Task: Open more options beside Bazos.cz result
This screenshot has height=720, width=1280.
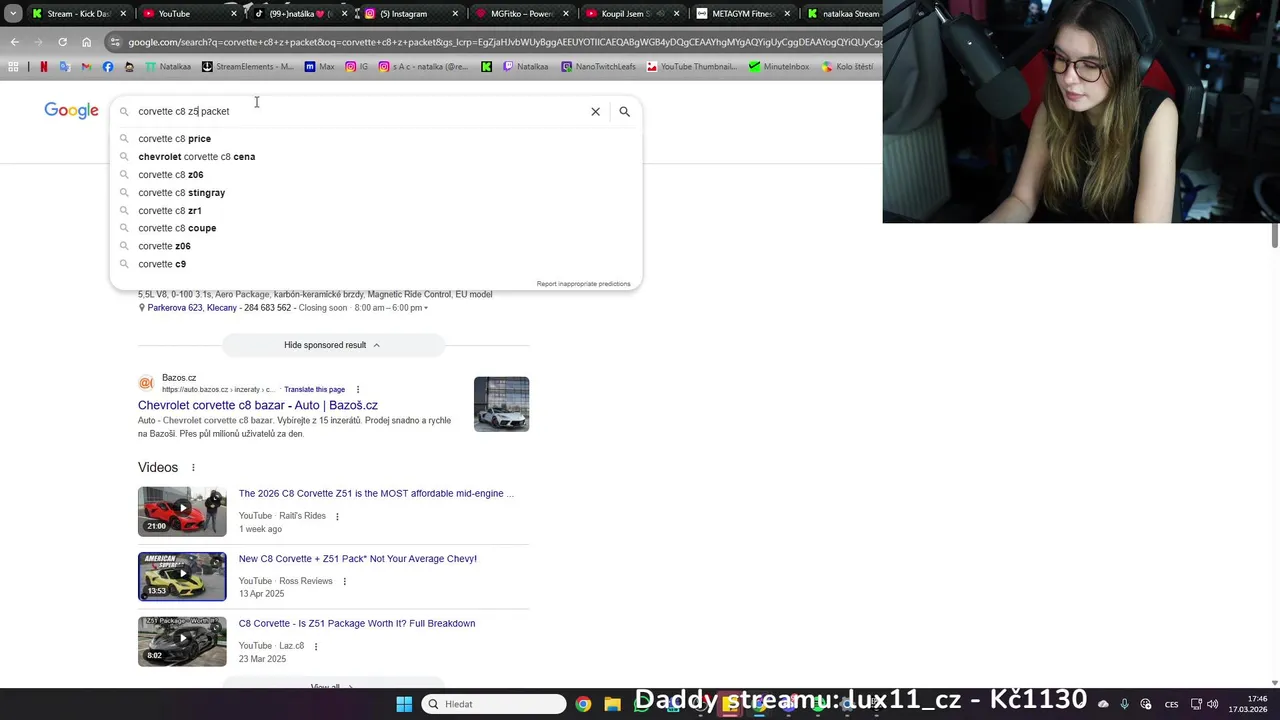Action: click(358, 389)
